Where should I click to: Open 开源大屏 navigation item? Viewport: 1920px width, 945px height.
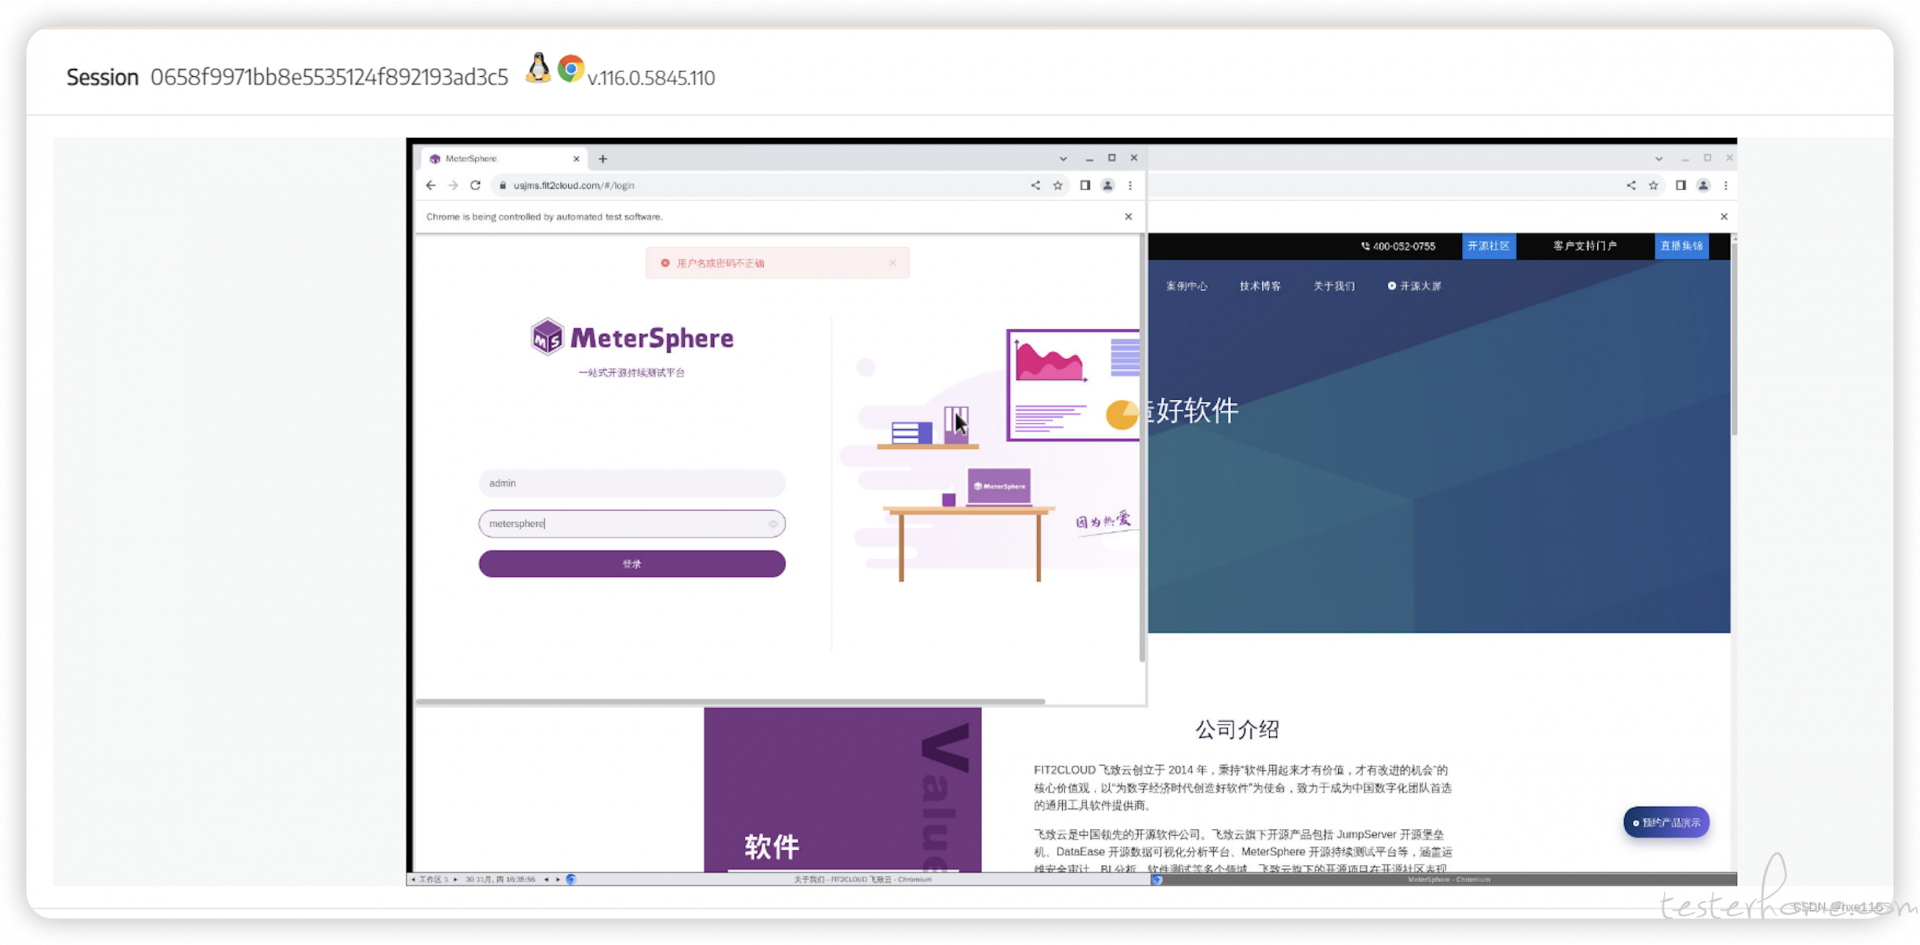[x=1414, y=286]
